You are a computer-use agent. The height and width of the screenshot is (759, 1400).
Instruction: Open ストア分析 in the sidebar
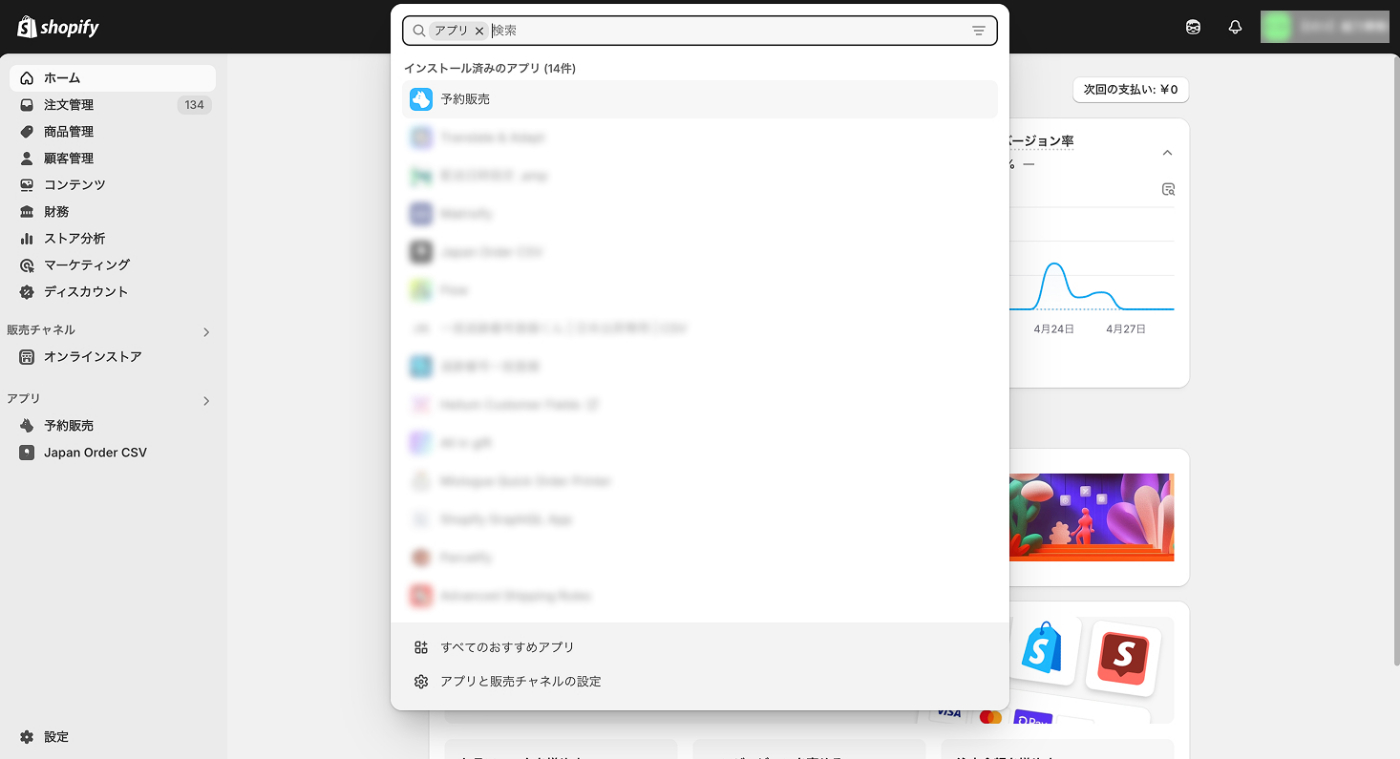point(113,238)
